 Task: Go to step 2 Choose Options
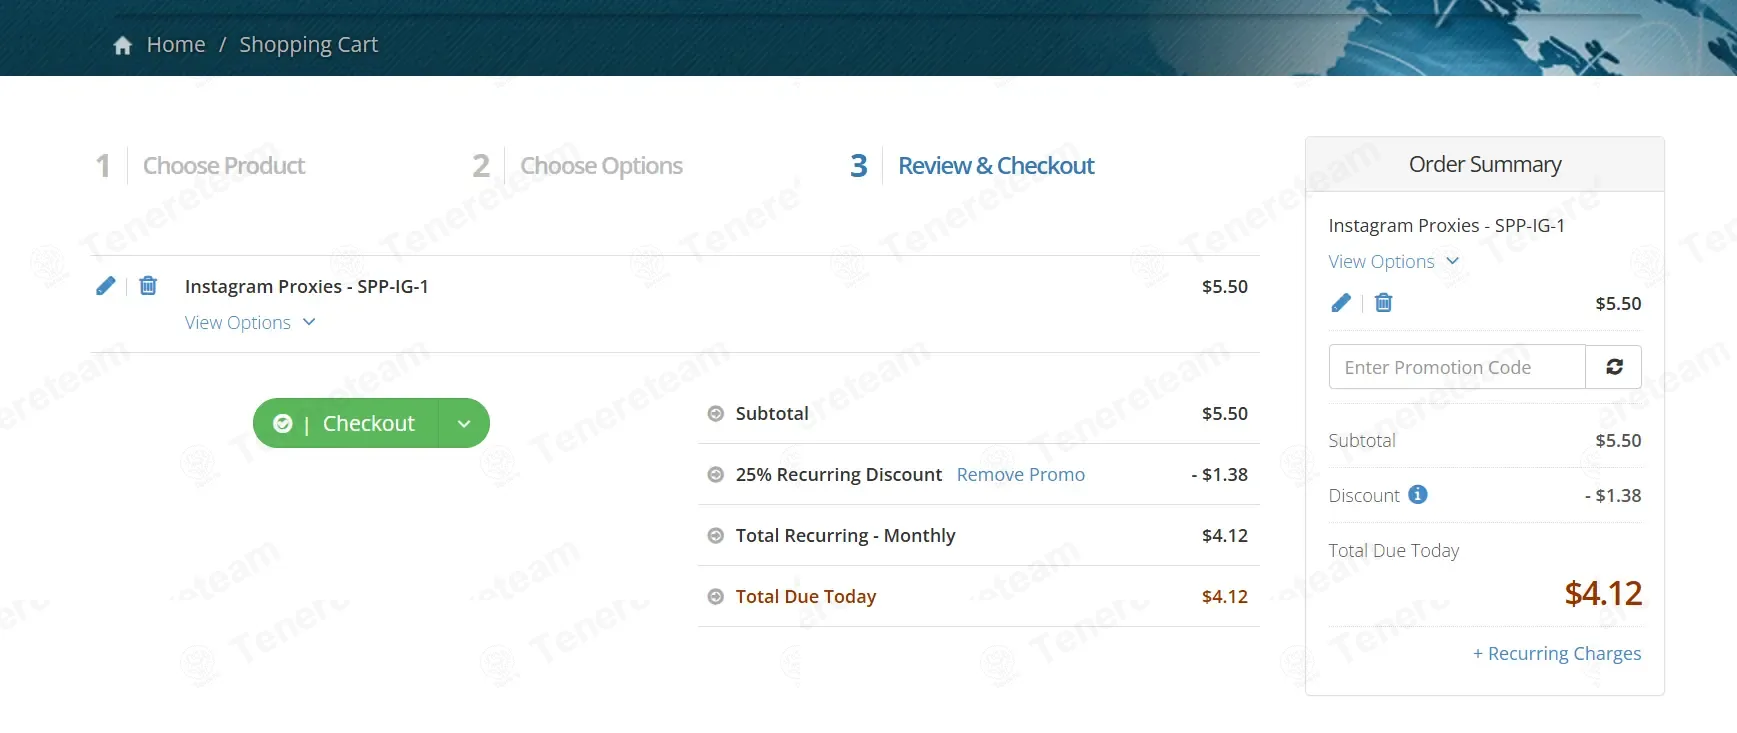[578, 166]
